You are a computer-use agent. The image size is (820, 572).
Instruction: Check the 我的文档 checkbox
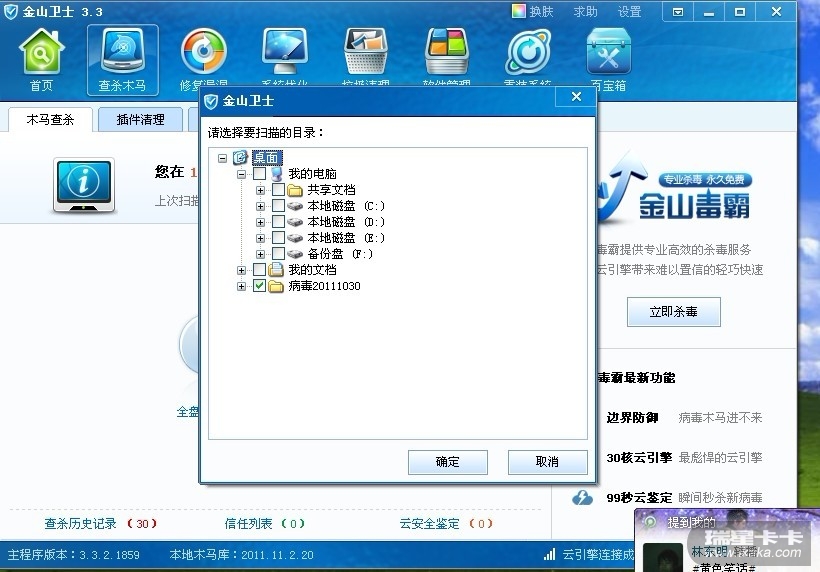pyautogui.click(x=259, y=270)
